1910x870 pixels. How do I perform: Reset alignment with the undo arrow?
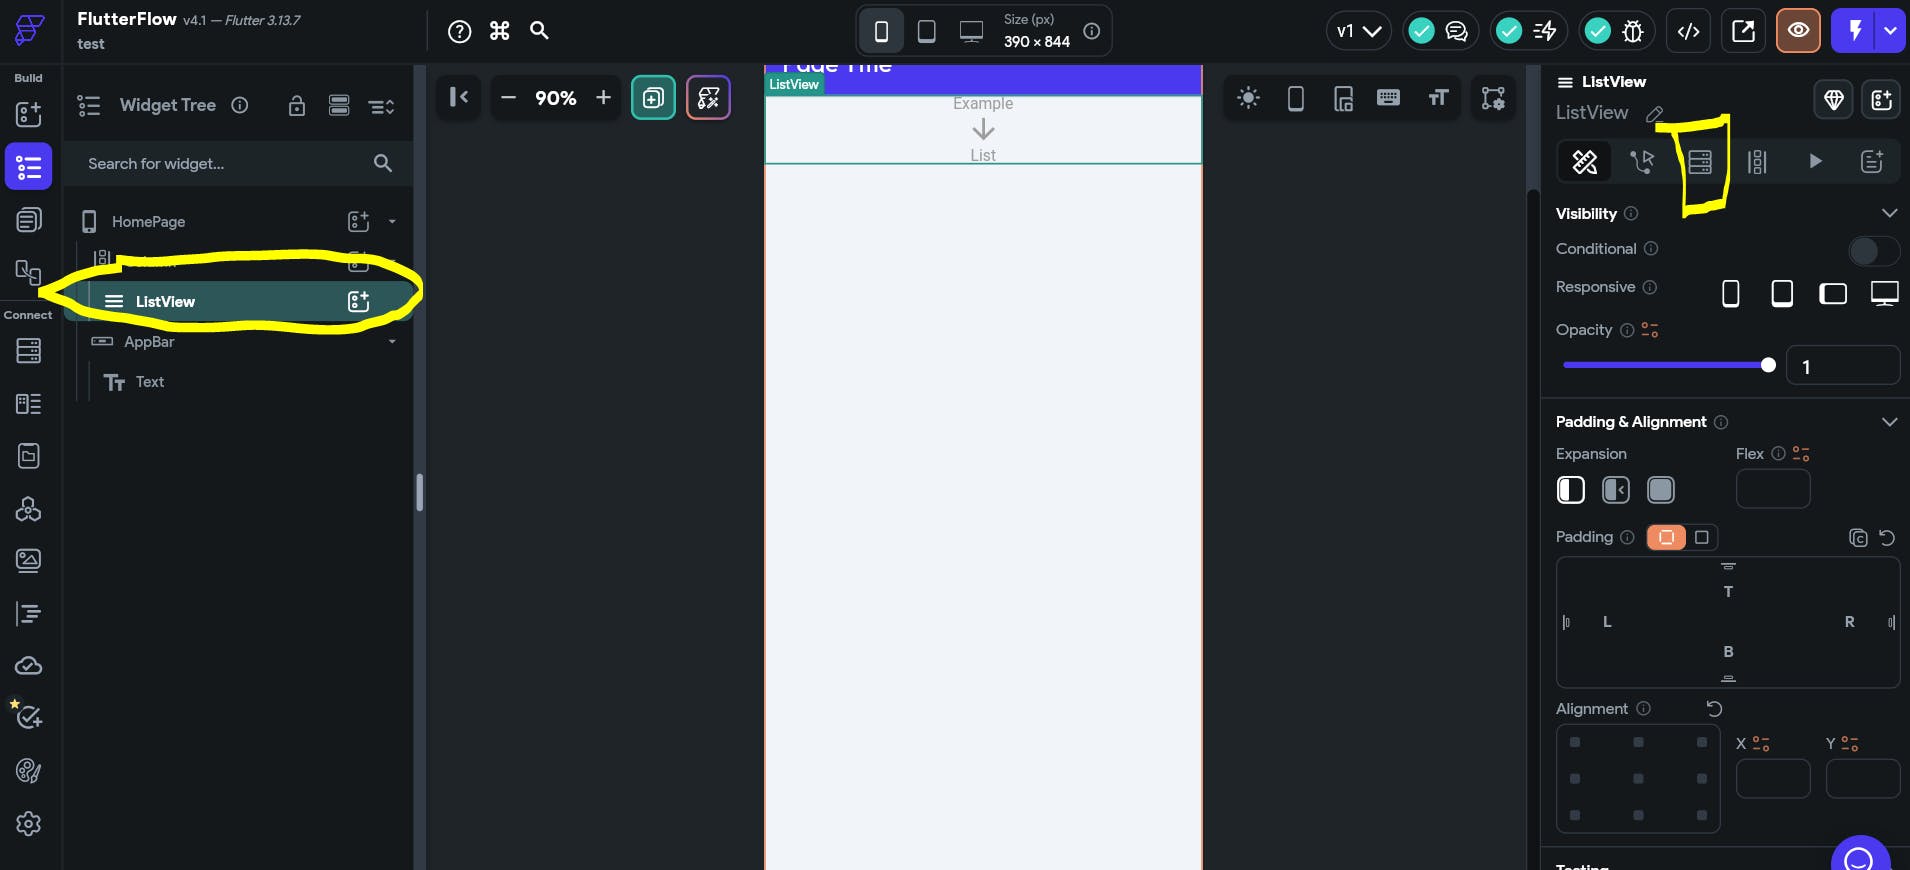1714,709
